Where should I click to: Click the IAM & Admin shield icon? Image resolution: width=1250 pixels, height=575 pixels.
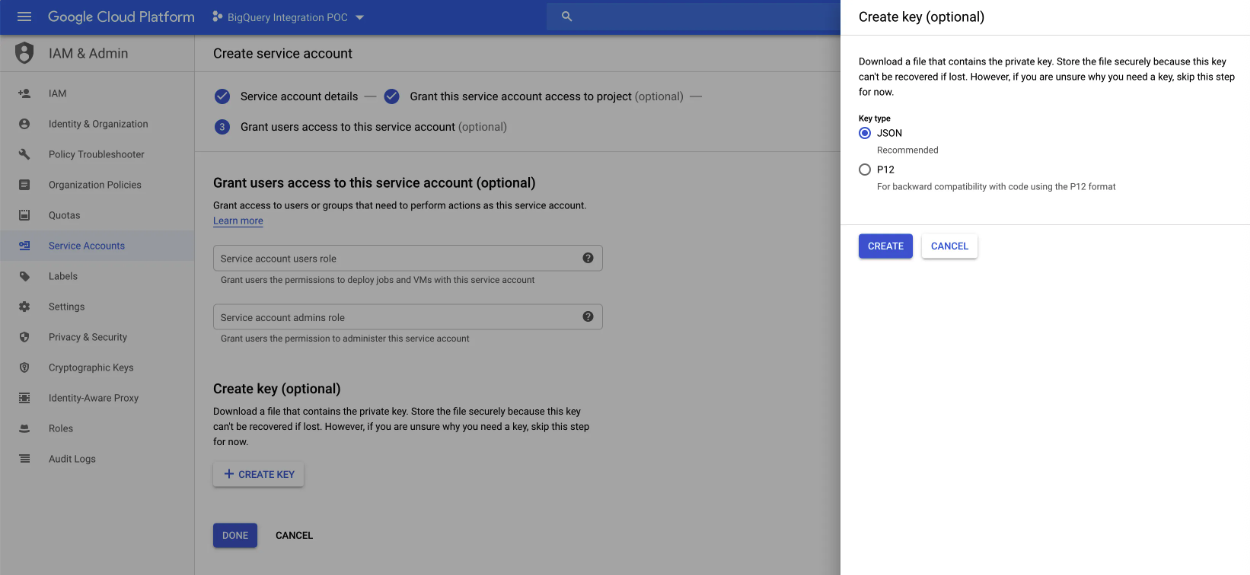click(x=24, y=53)
